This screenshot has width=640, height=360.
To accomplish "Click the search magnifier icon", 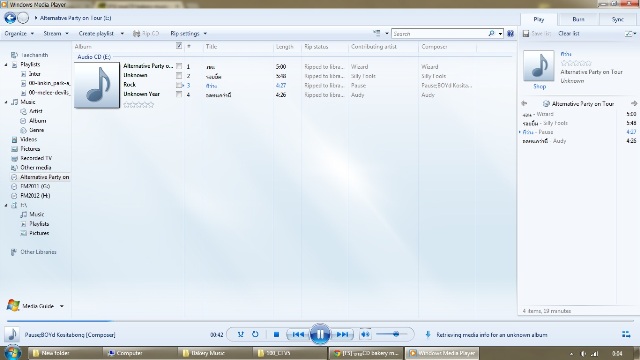I will pyautogui.click(x=491, y=33).
